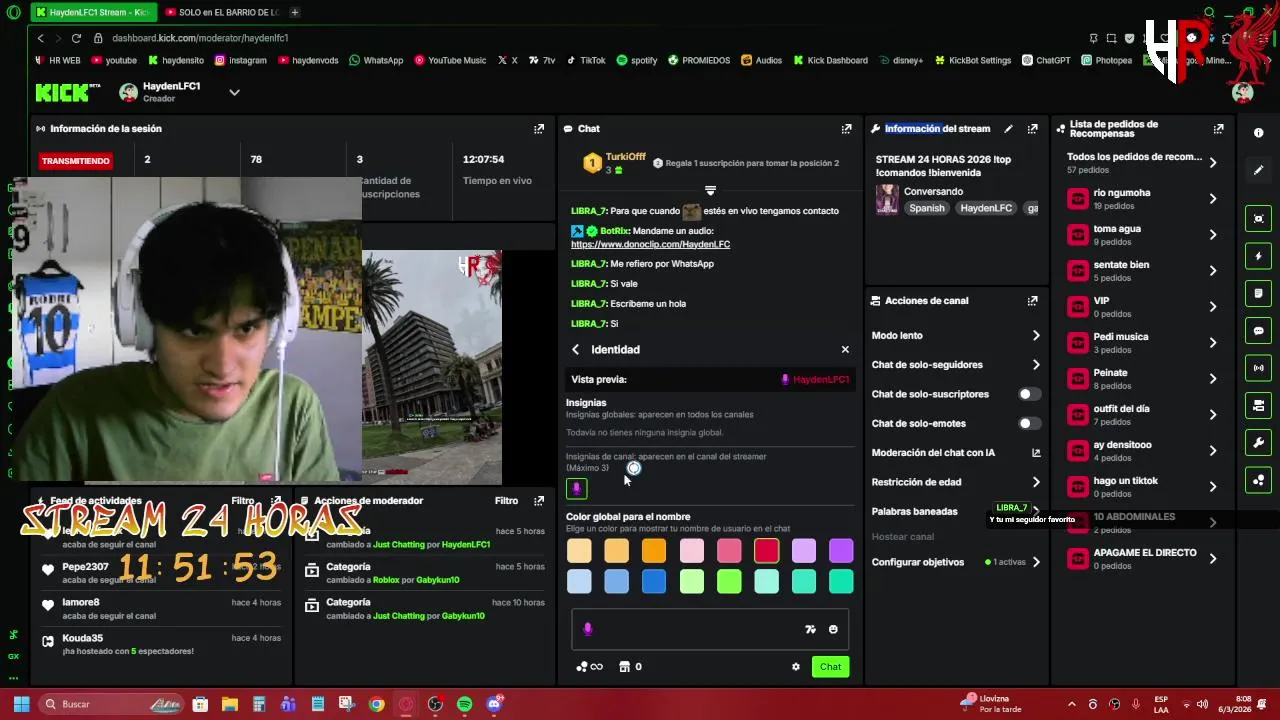Click the channel points infinity icon
1280x720 pixels.
(590, 667)
